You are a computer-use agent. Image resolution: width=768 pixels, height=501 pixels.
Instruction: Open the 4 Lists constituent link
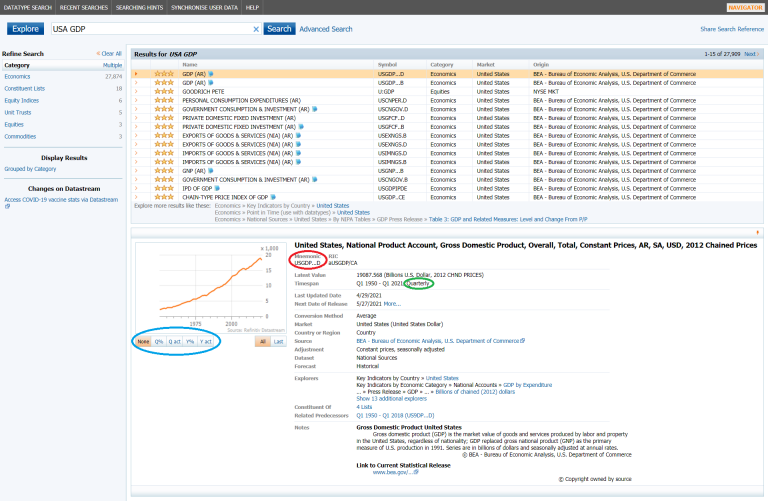click(x=364, y=407)
